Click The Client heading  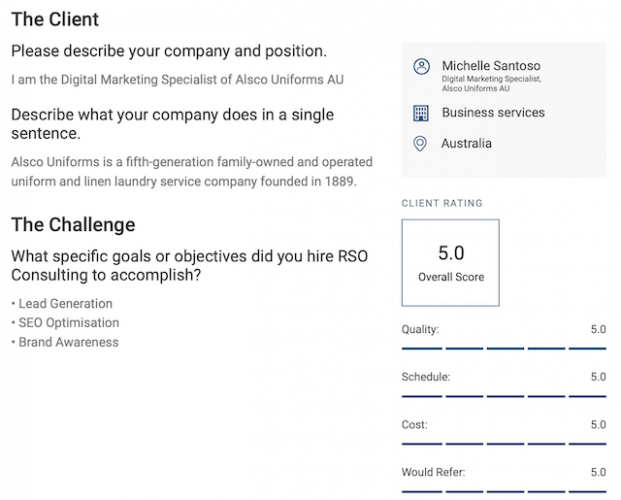click(55, 19)
